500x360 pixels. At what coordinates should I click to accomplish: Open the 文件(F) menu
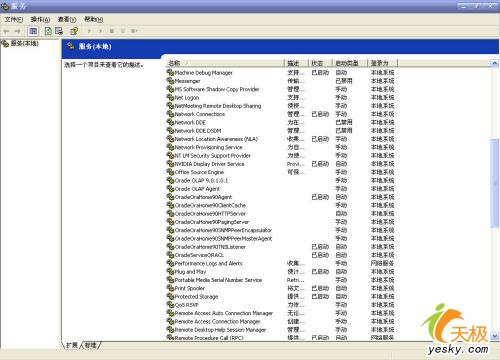click(x=14, y=20)
